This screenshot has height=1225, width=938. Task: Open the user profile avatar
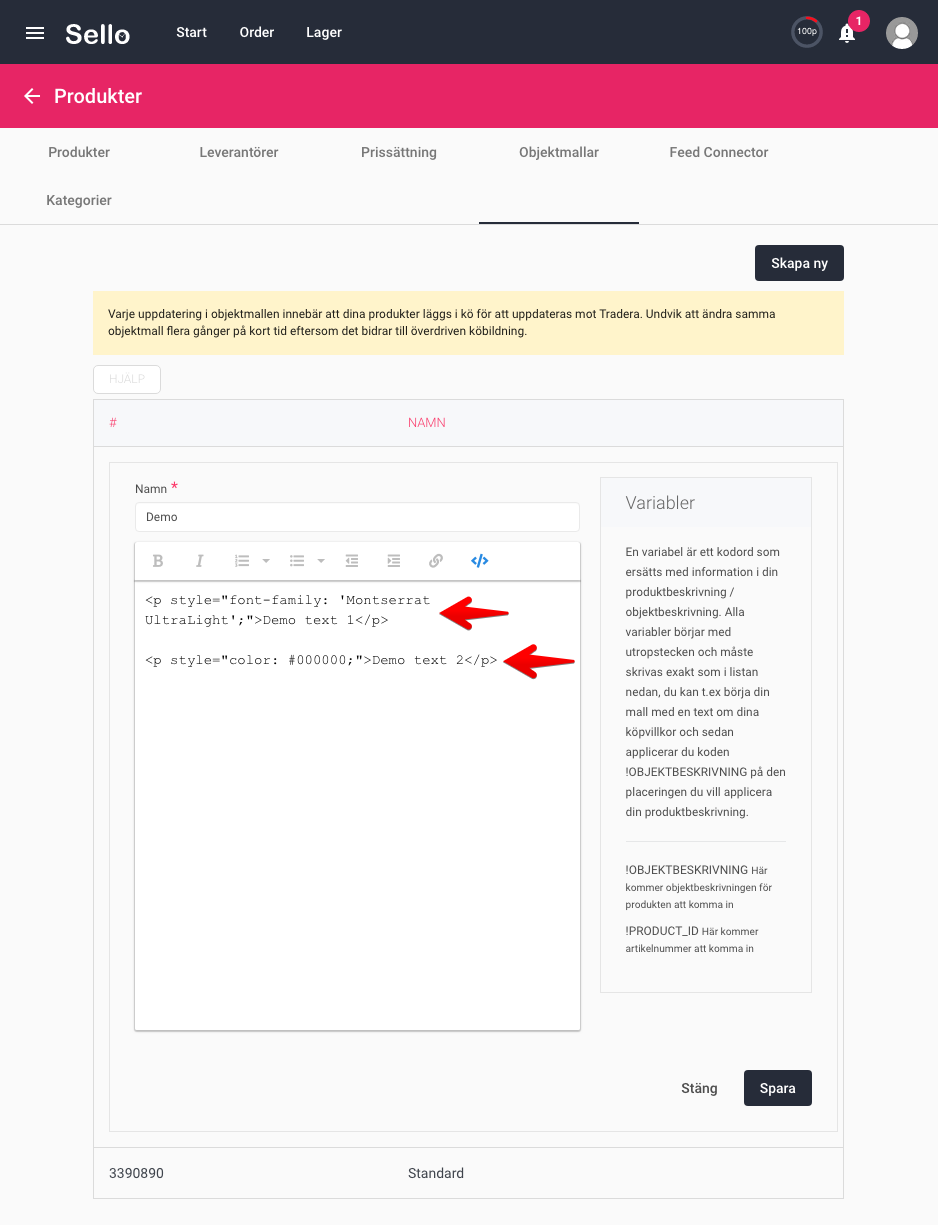902,33
